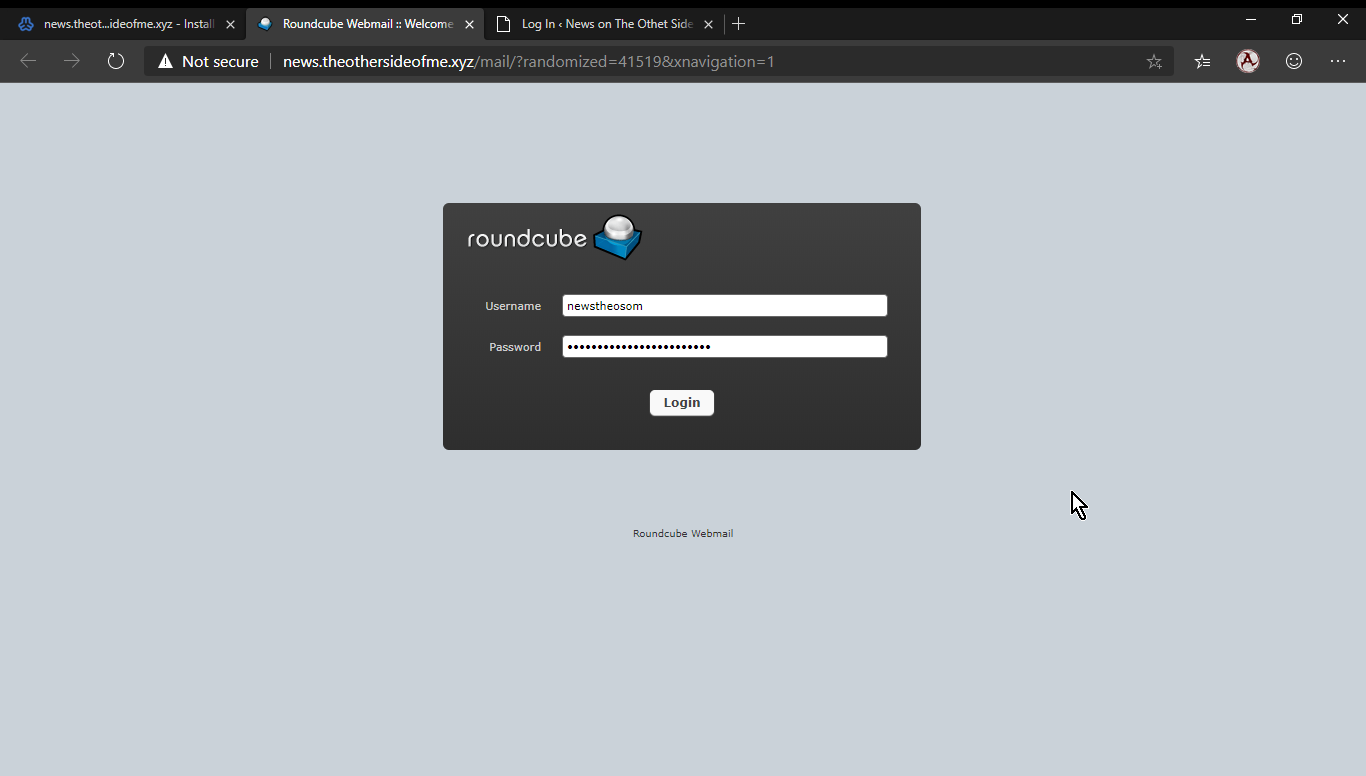1366x776 pixels.
Task: Open the user profile avatar
Action: [1247, 61]
